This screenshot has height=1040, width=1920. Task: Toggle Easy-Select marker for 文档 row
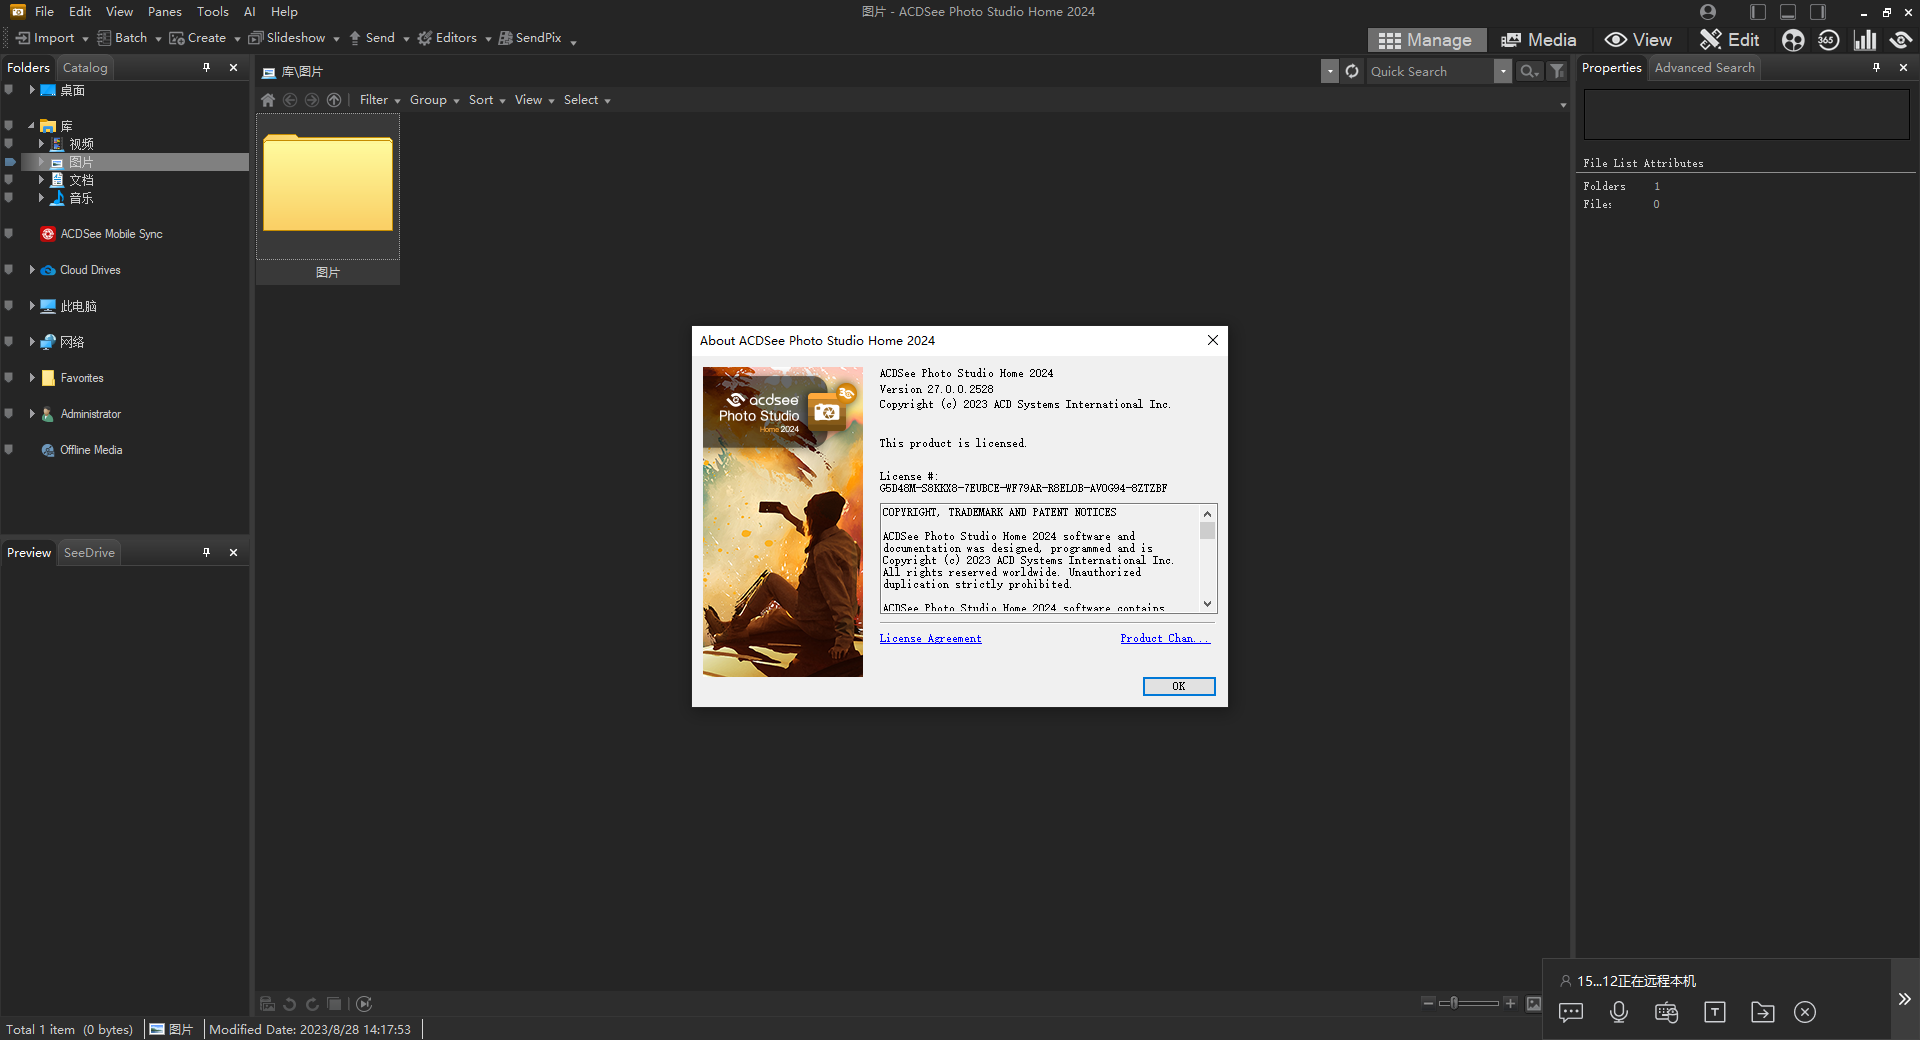pyautogui.click(x=9, y=180)
